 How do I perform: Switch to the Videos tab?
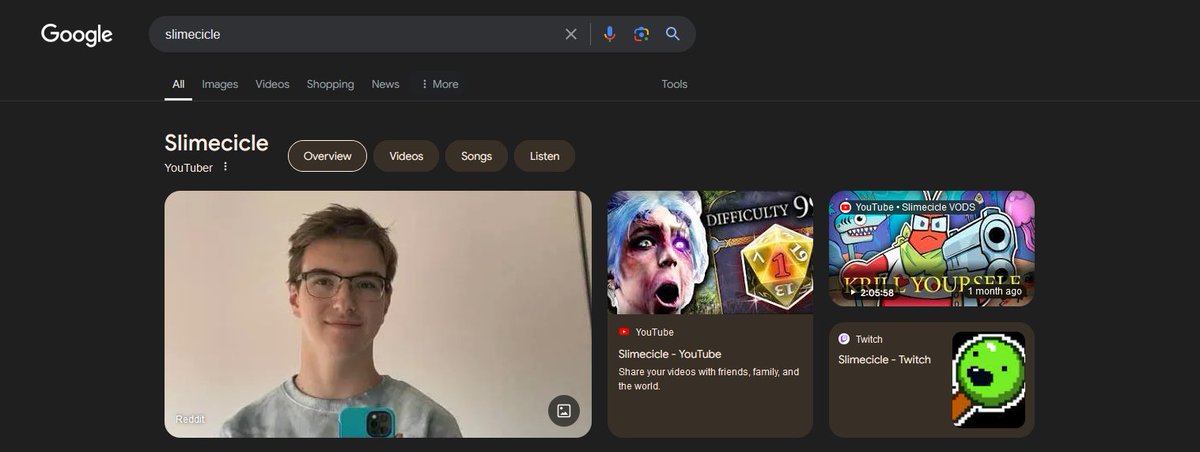tap(272, 84)
